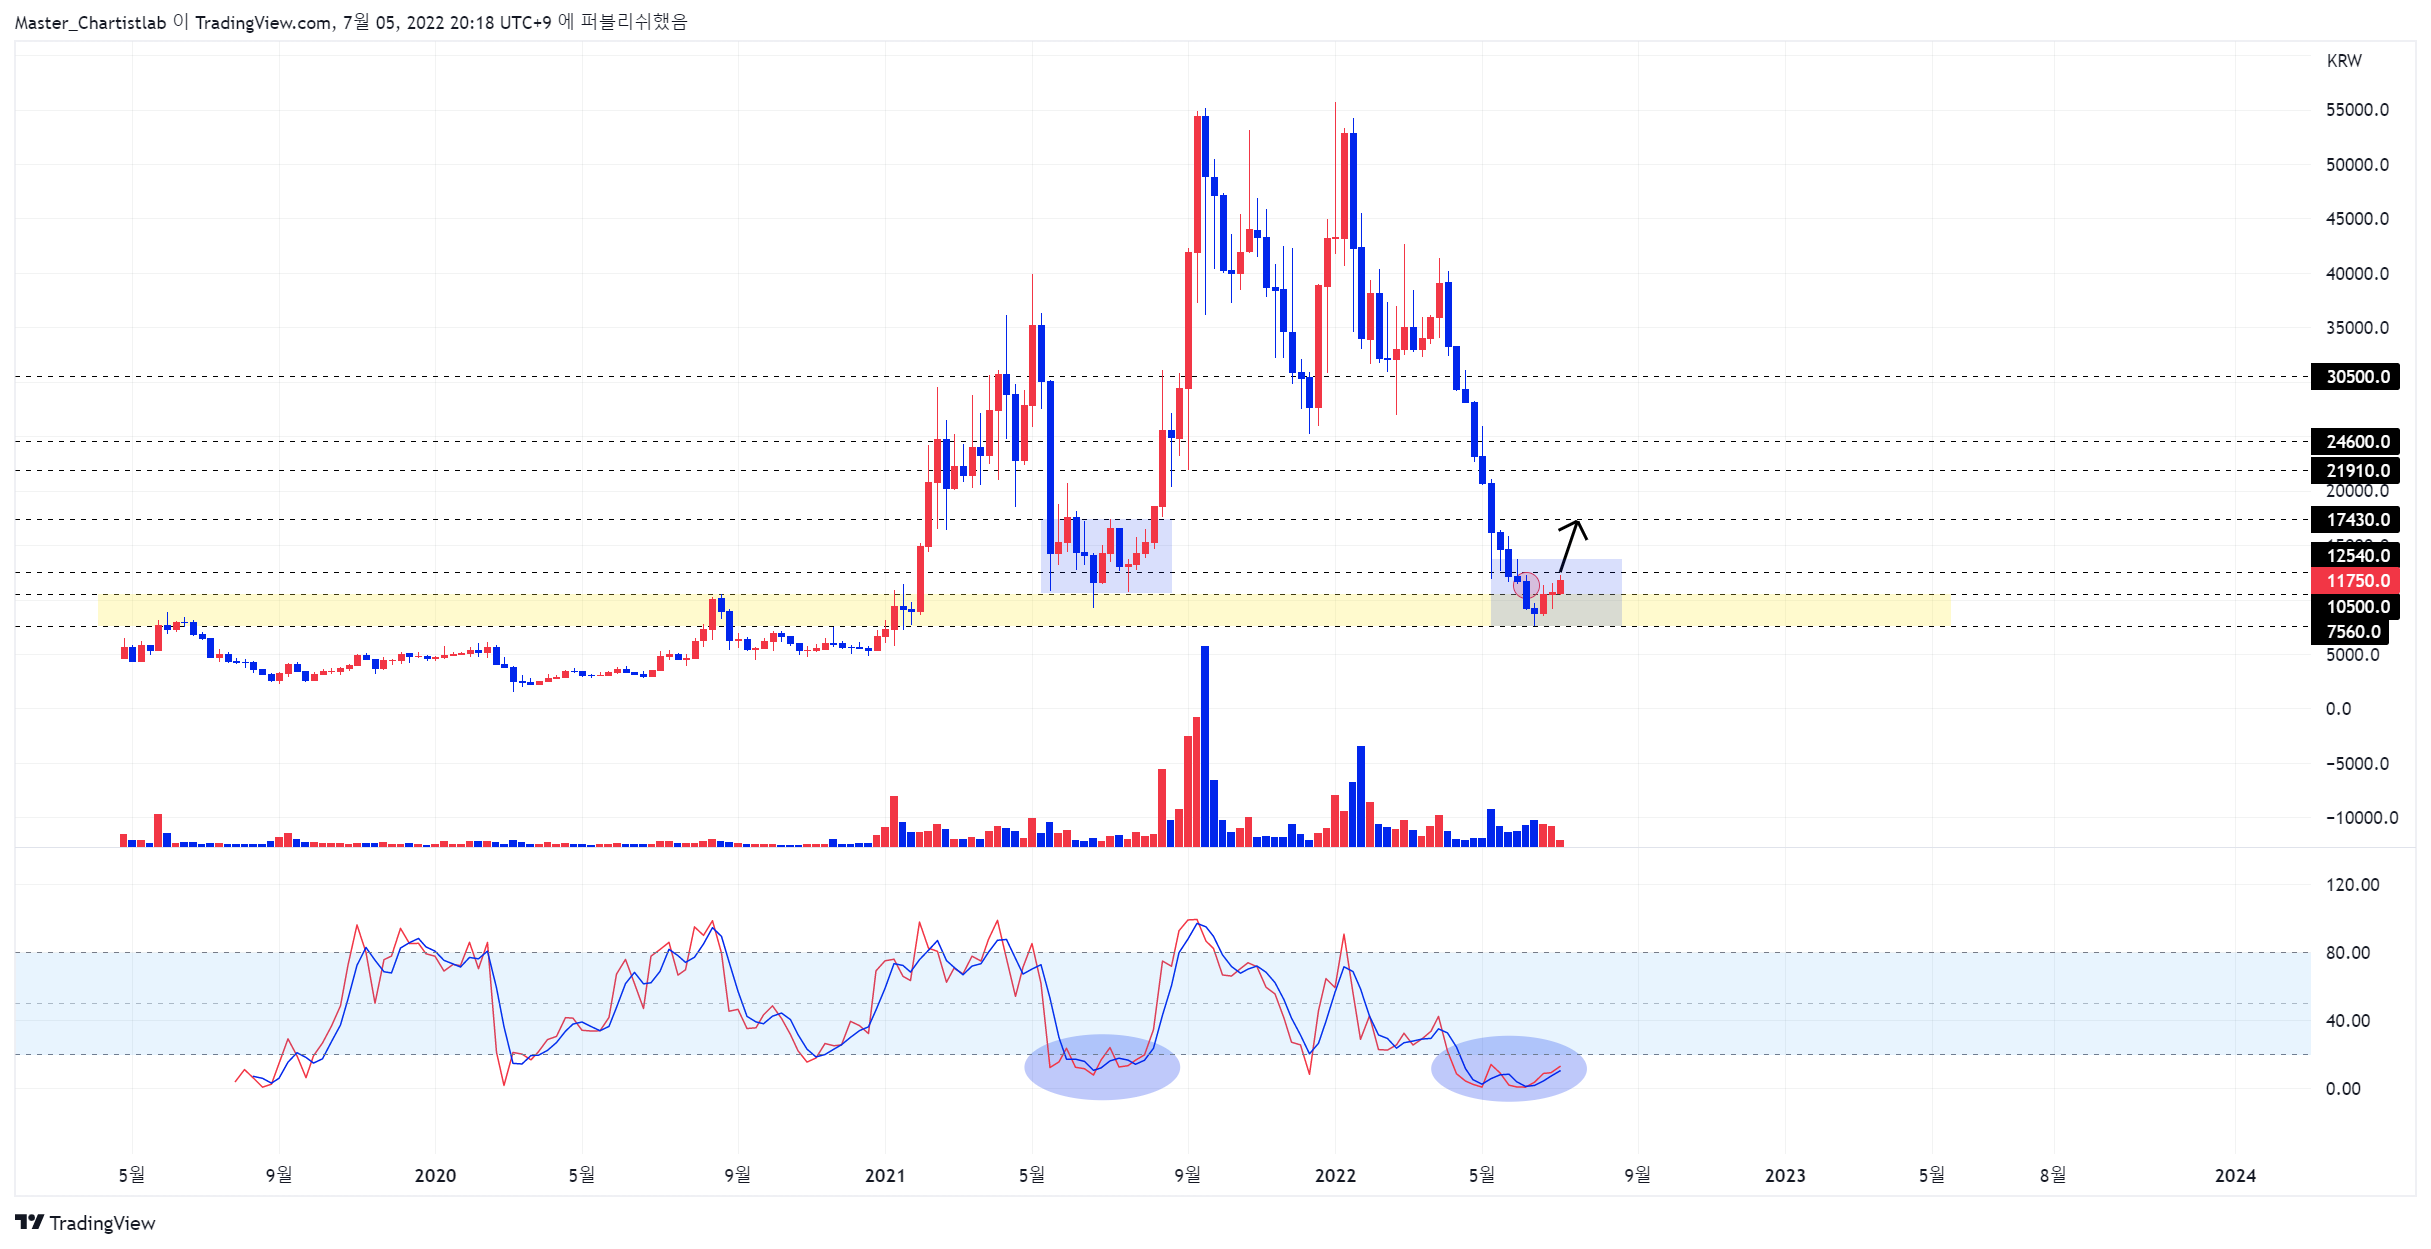
Task: Click the 17430.0 price level label
Action: coord(2355,519)
